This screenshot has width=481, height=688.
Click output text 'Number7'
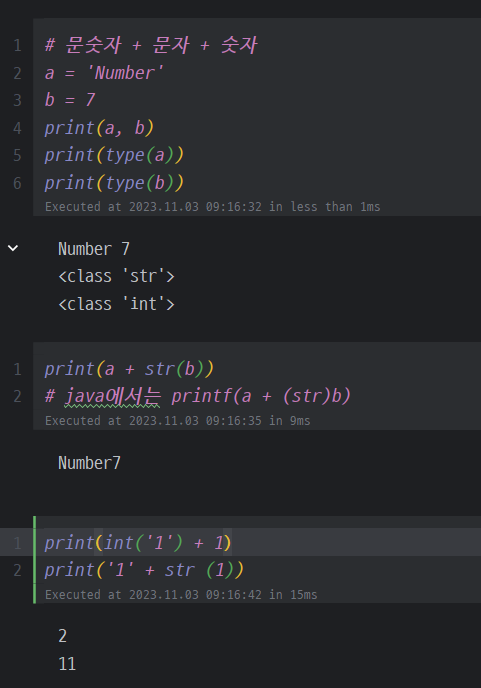point(89,463)
